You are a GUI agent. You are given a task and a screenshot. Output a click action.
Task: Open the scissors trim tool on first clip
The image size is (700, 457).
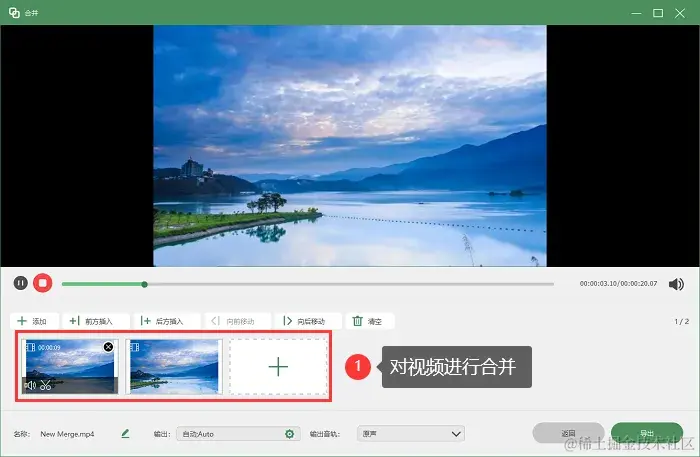[x=46, y=385]
